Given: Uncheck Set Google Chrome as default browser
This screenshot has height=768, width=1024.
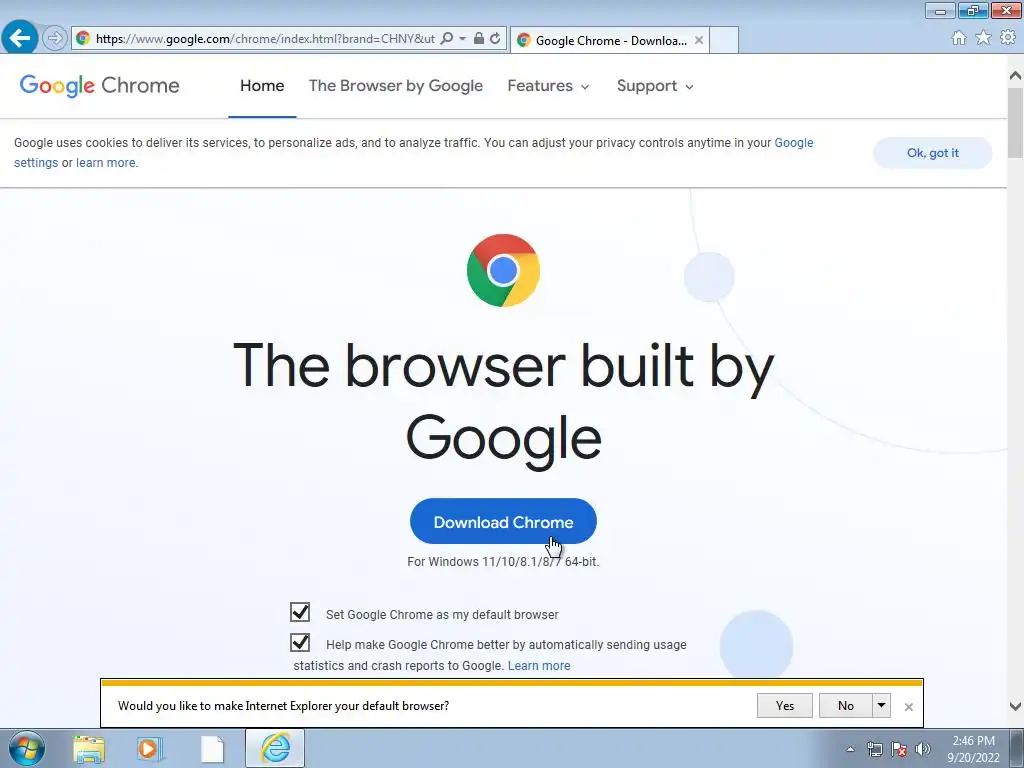Looking at the screenshot, I should click(x=300, y=613).
